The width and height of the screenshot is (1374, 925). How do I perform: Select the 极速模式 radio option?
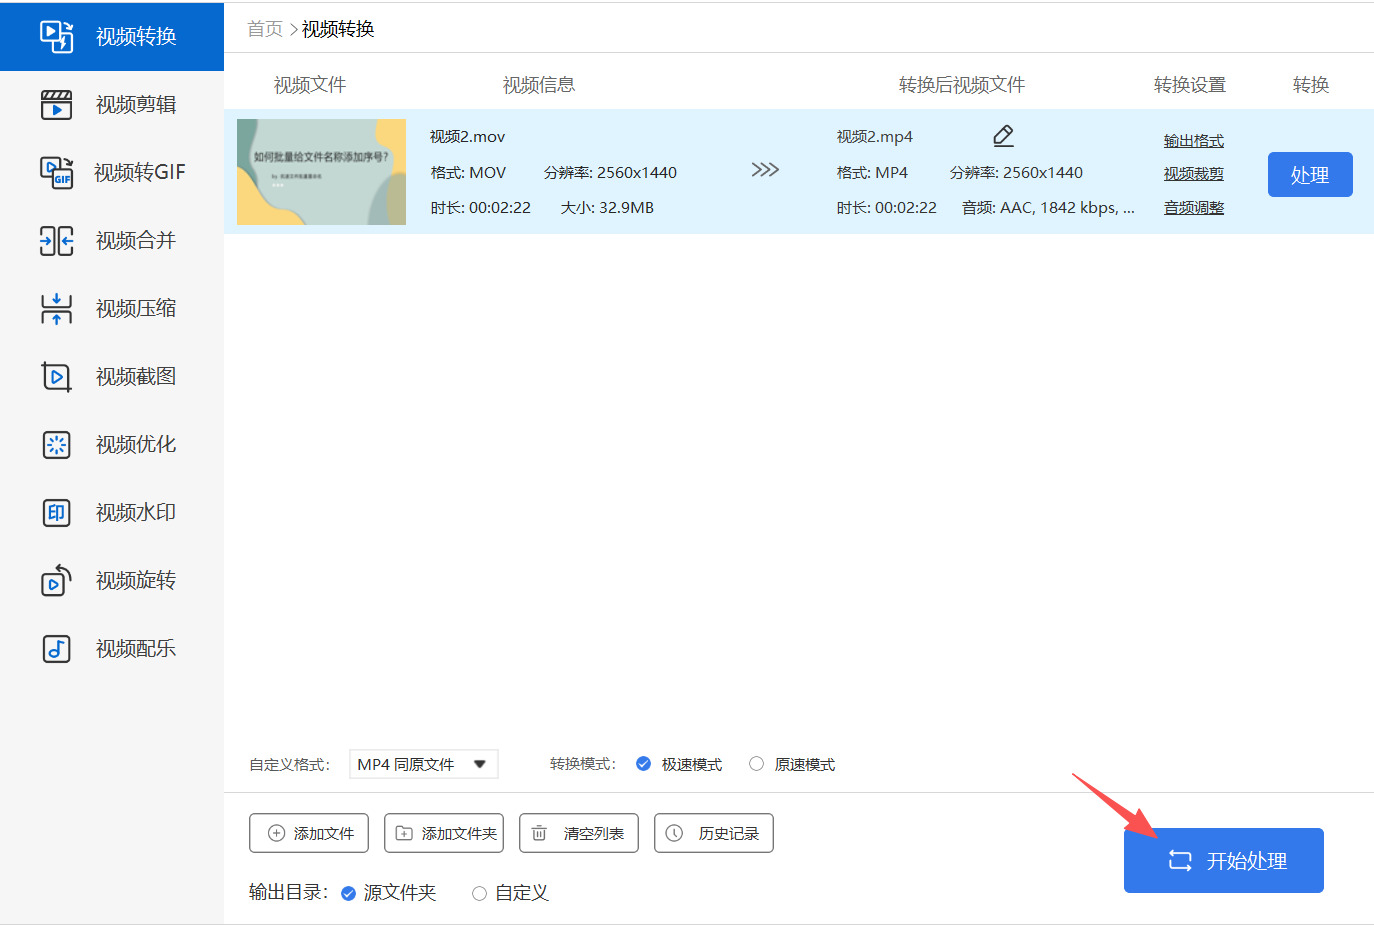pos(644,764)
